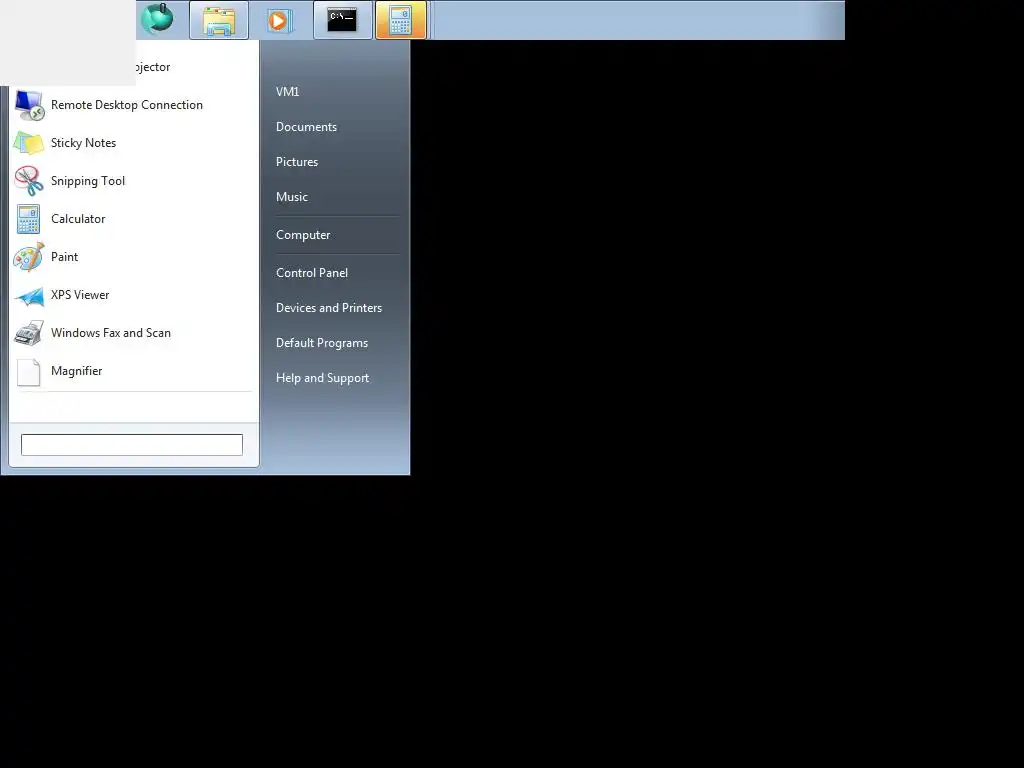Launch Windows Fax and Scan icon

(29, 333)
